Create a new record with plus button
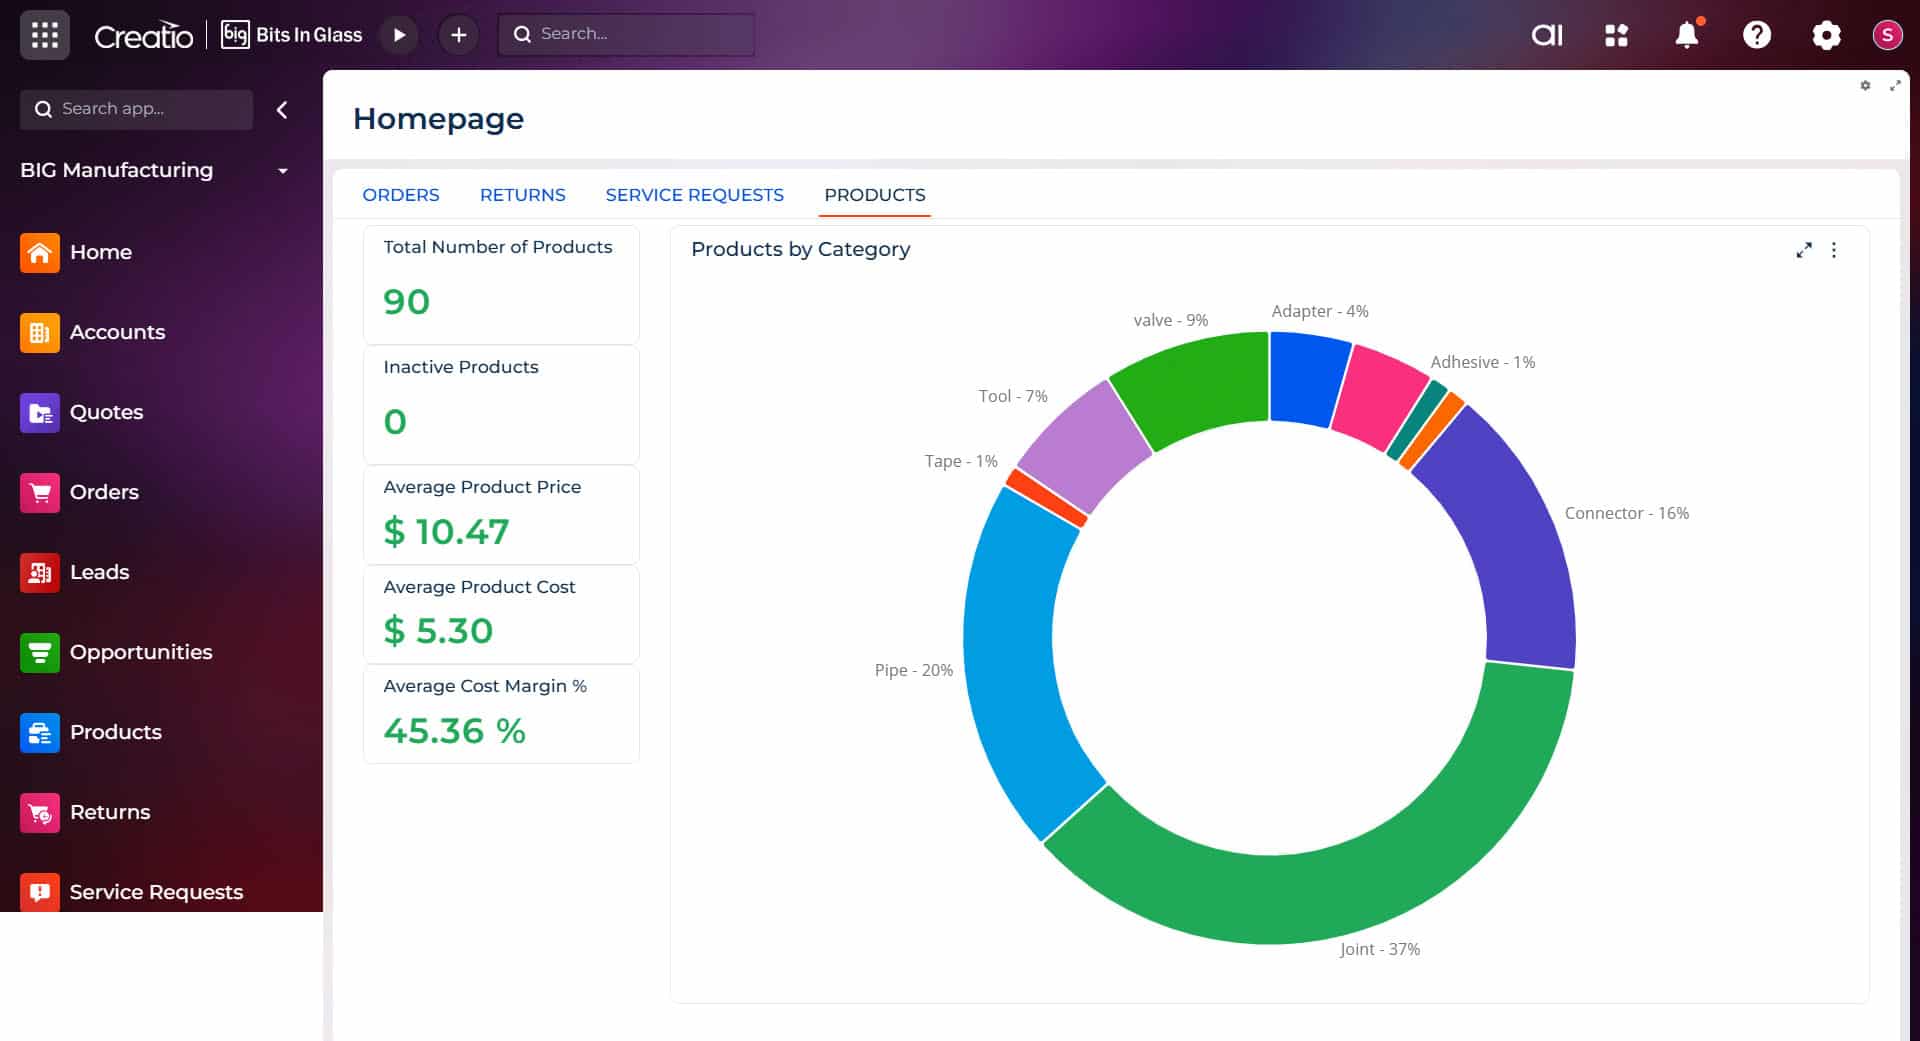The height and width of the screenshot is (1041, 1920). [x=458, y=34]
